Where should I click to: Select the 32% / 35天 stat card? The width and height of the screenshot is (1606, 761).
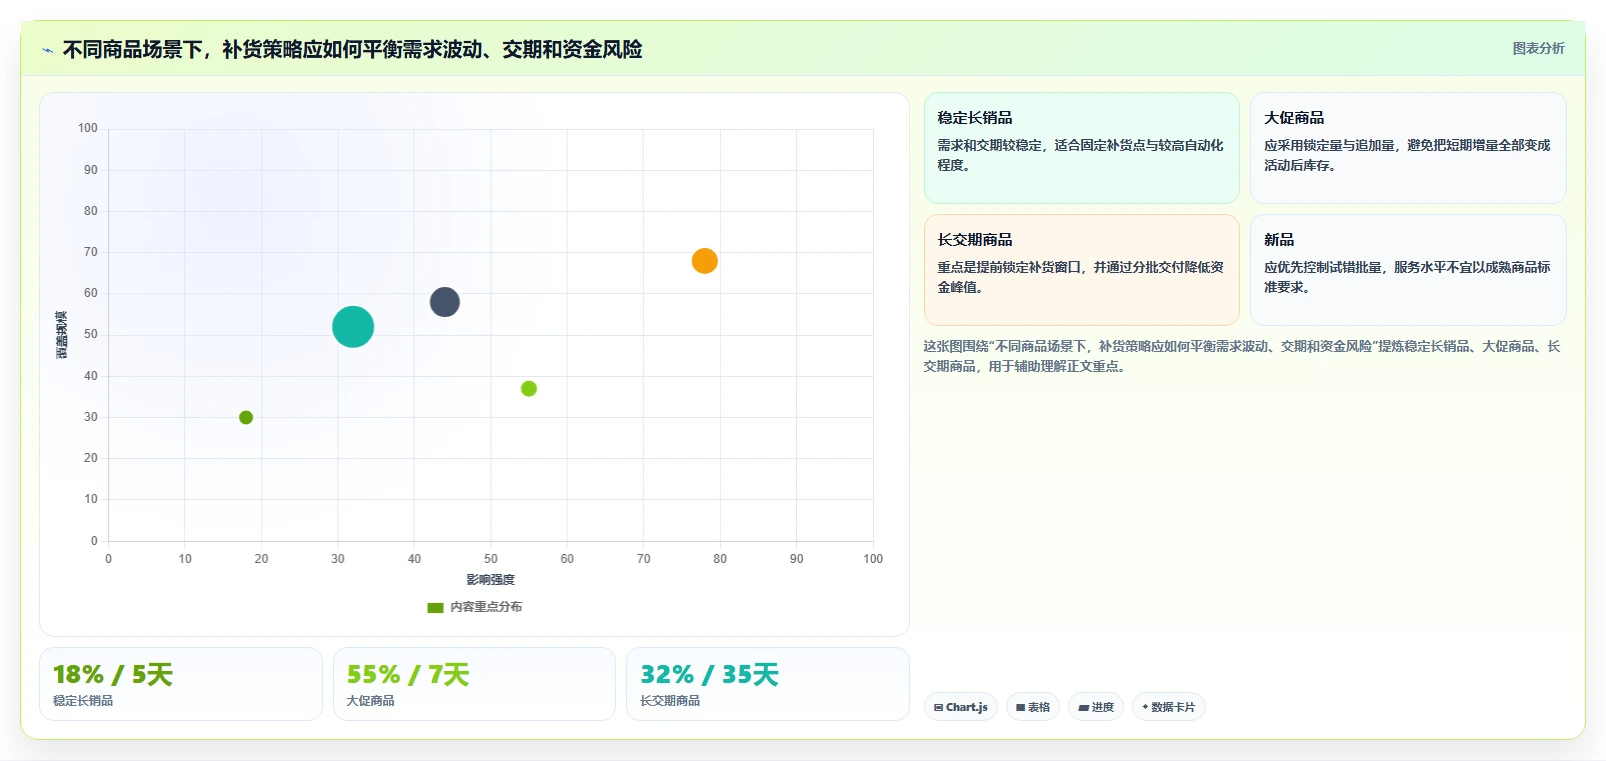click(768, 684)
